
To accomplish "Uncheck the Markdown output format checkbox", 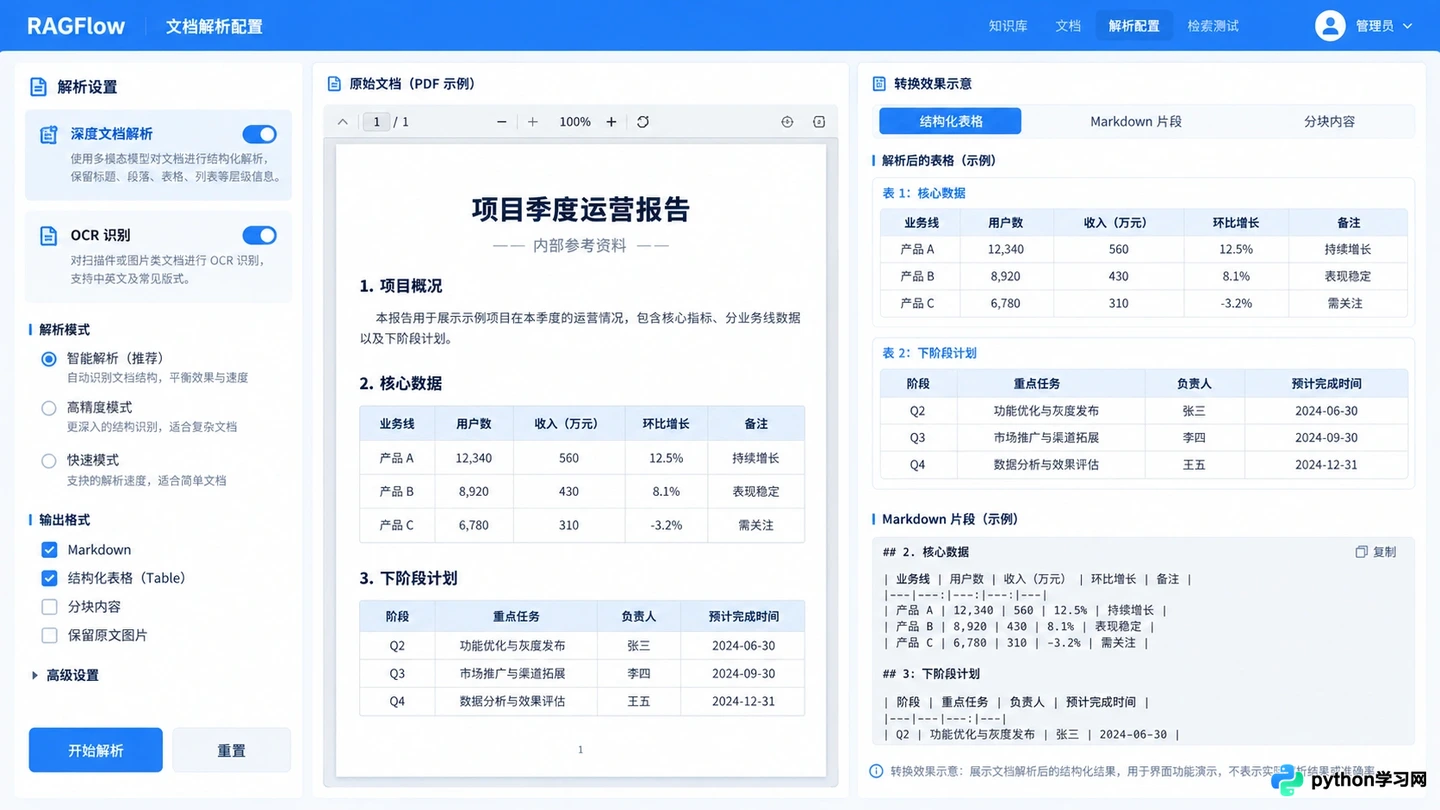I will click(49, 550).
